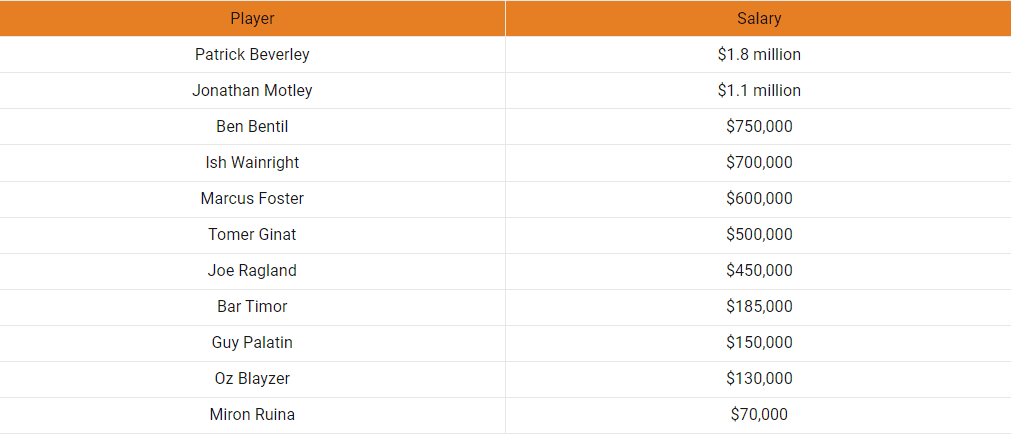
Task: Click the $1.8 million salary cell
Action: [x=759, y=54]
